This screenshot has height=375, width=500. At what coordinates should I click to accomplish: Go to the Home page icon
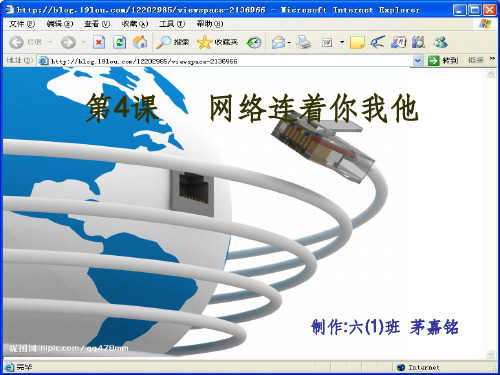(x=140, y=42)
